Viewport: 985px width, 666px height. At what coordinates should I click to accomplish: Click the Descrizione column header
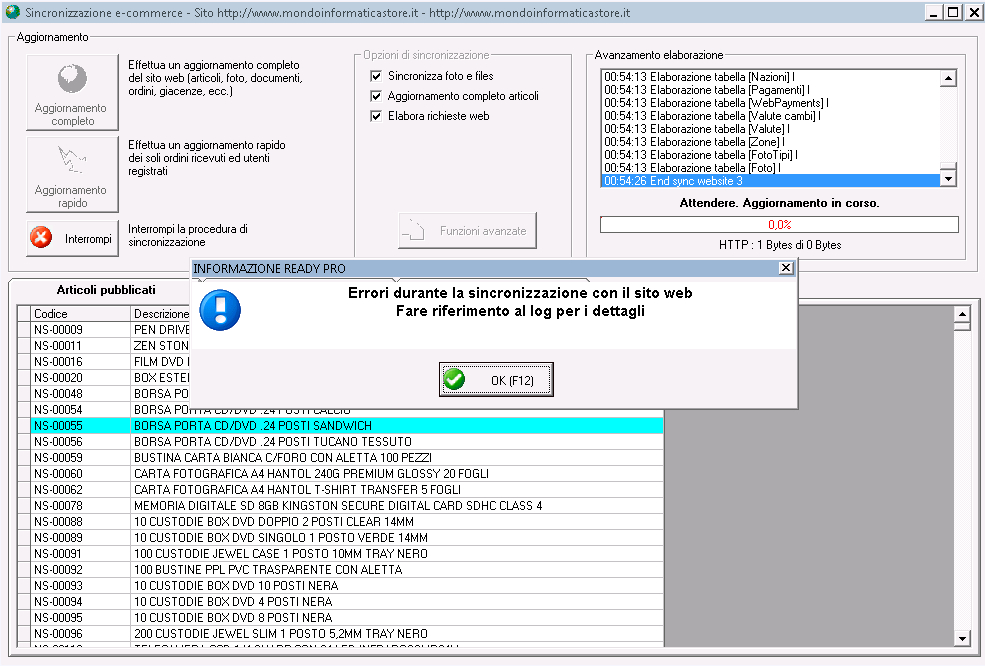[161, 314]
